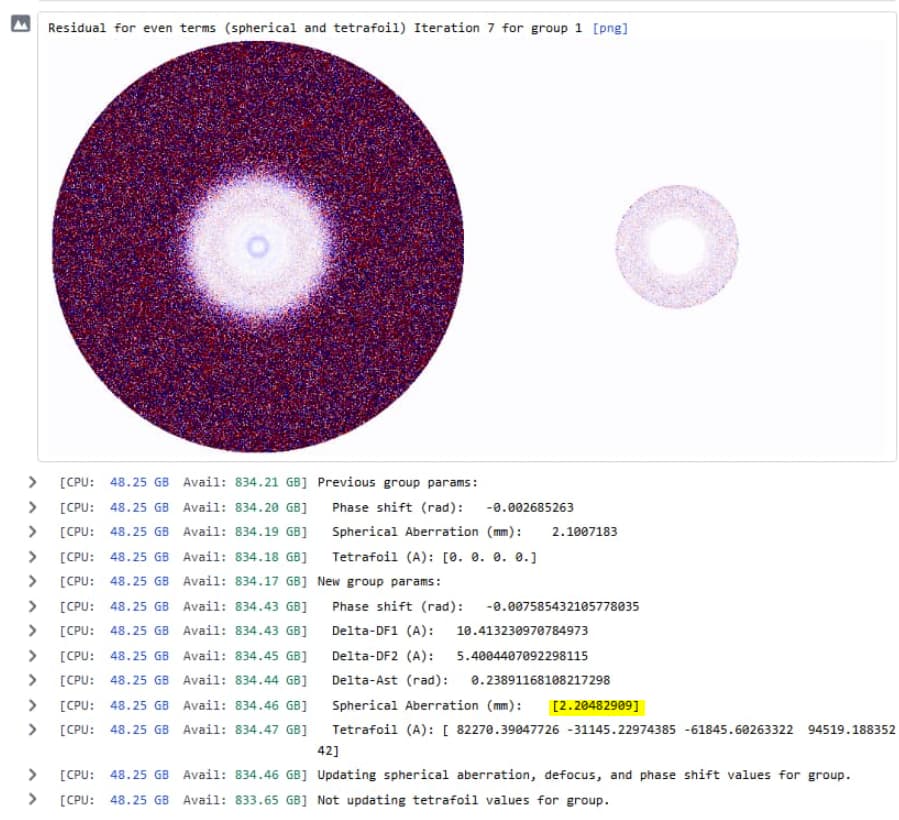Viewport: 899px width, 820px height.
Task: Click the image icon beside the residual plot
Action: click(x=21, y=24)
